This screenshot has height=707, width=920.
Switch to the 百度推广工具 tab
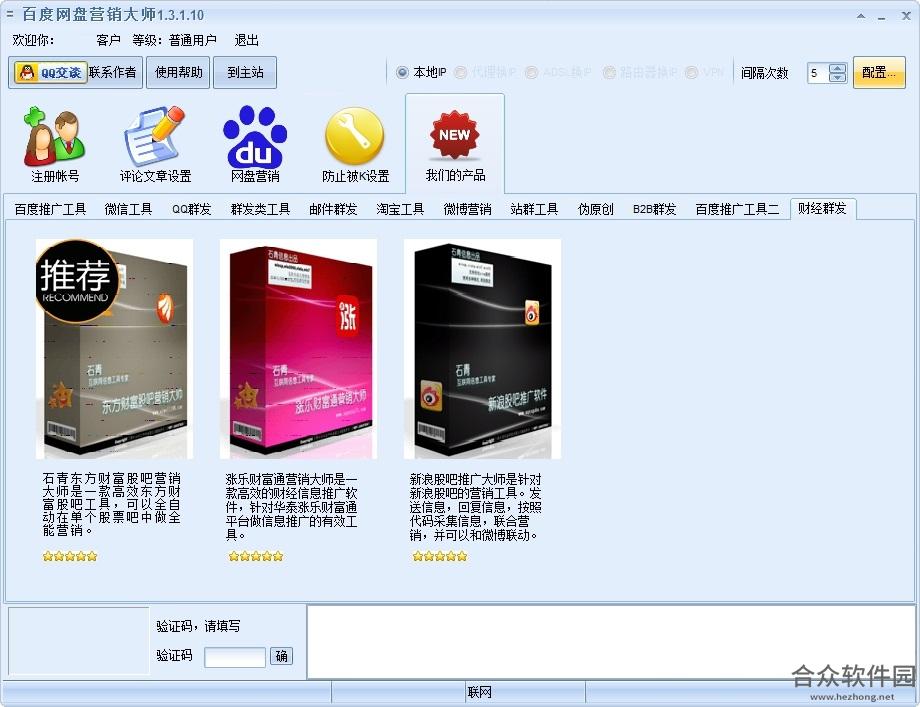click(50, 209)
